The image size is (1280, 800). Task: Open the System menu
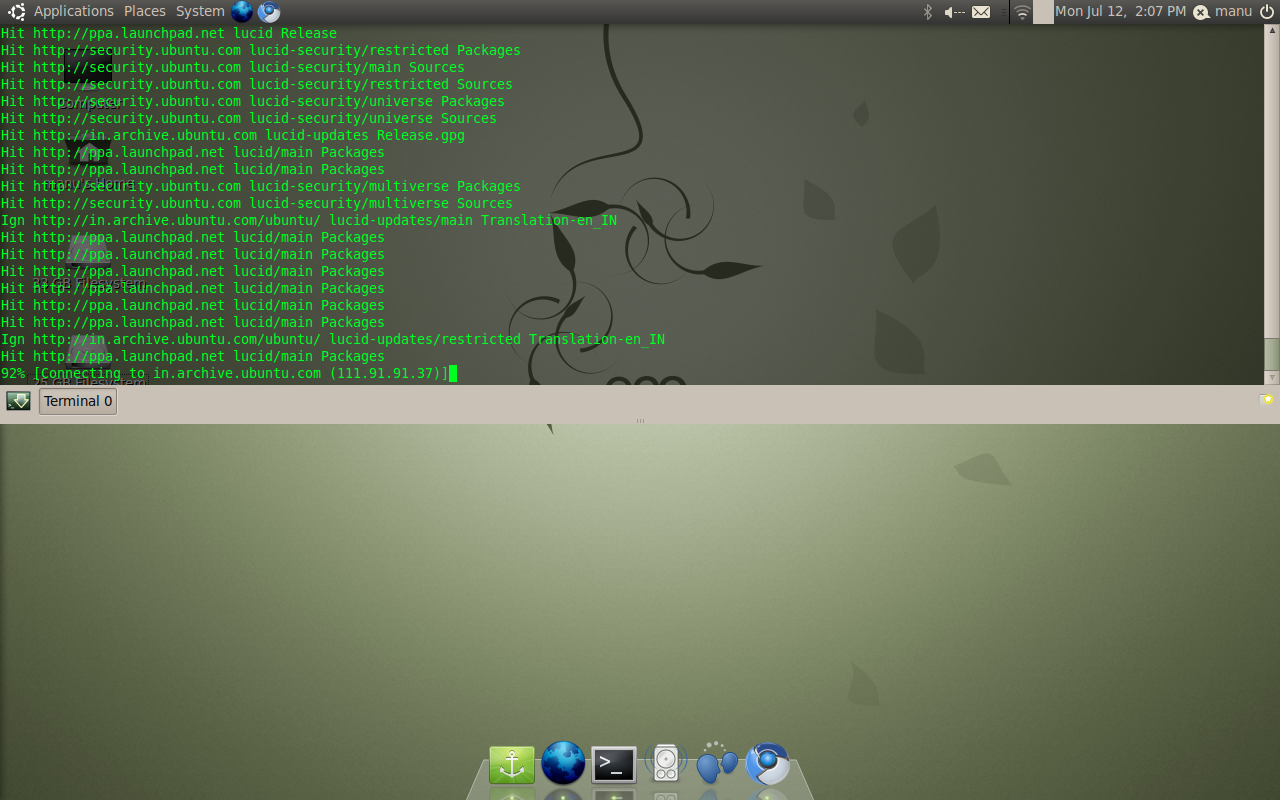199,11
